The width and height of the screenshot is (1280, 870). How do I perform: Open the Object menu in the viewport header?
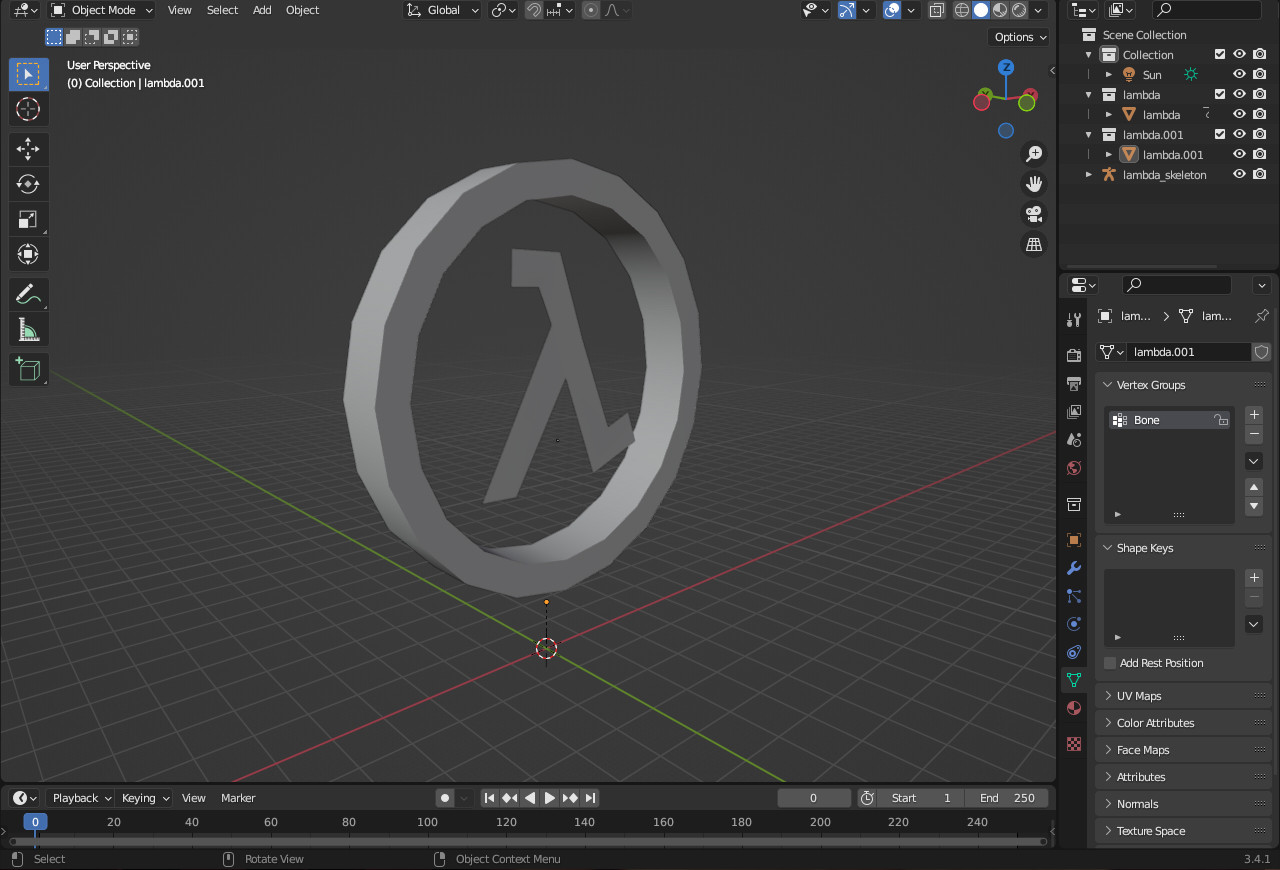[302, 10]
